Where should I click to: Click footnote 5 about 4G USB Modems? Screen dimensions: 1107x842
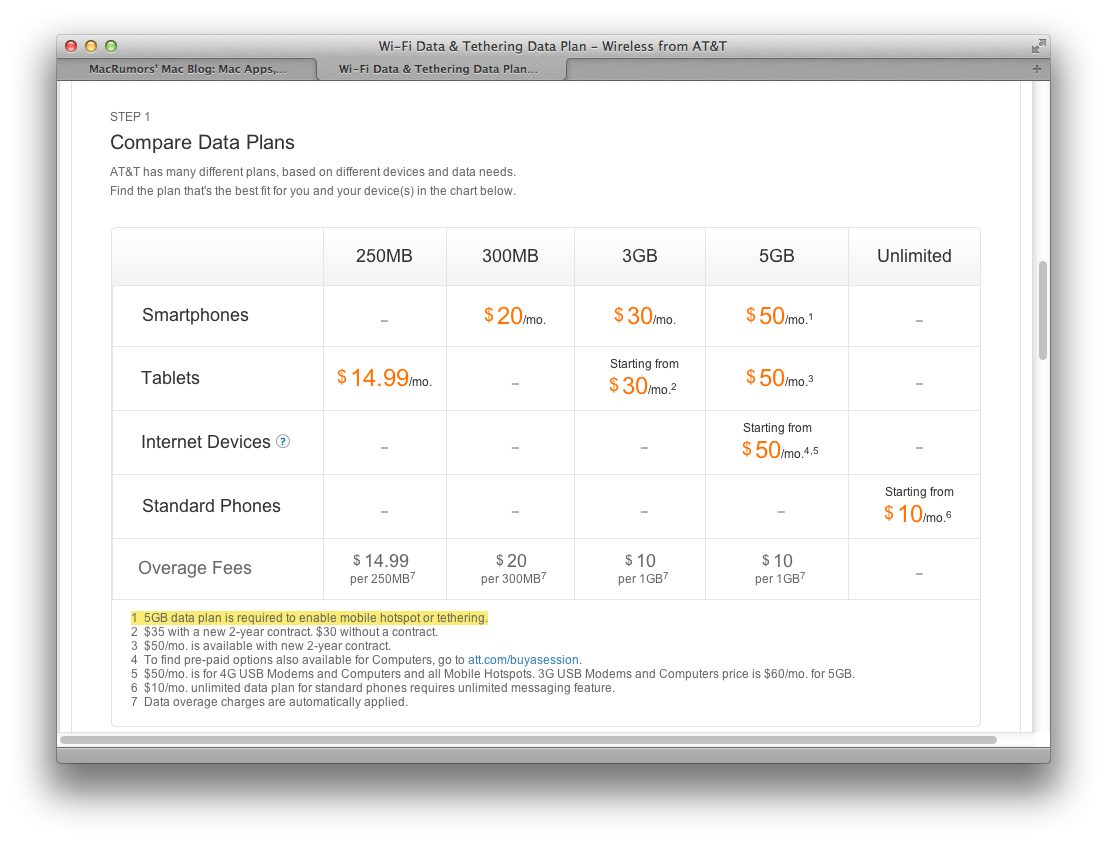coord(493,674)
